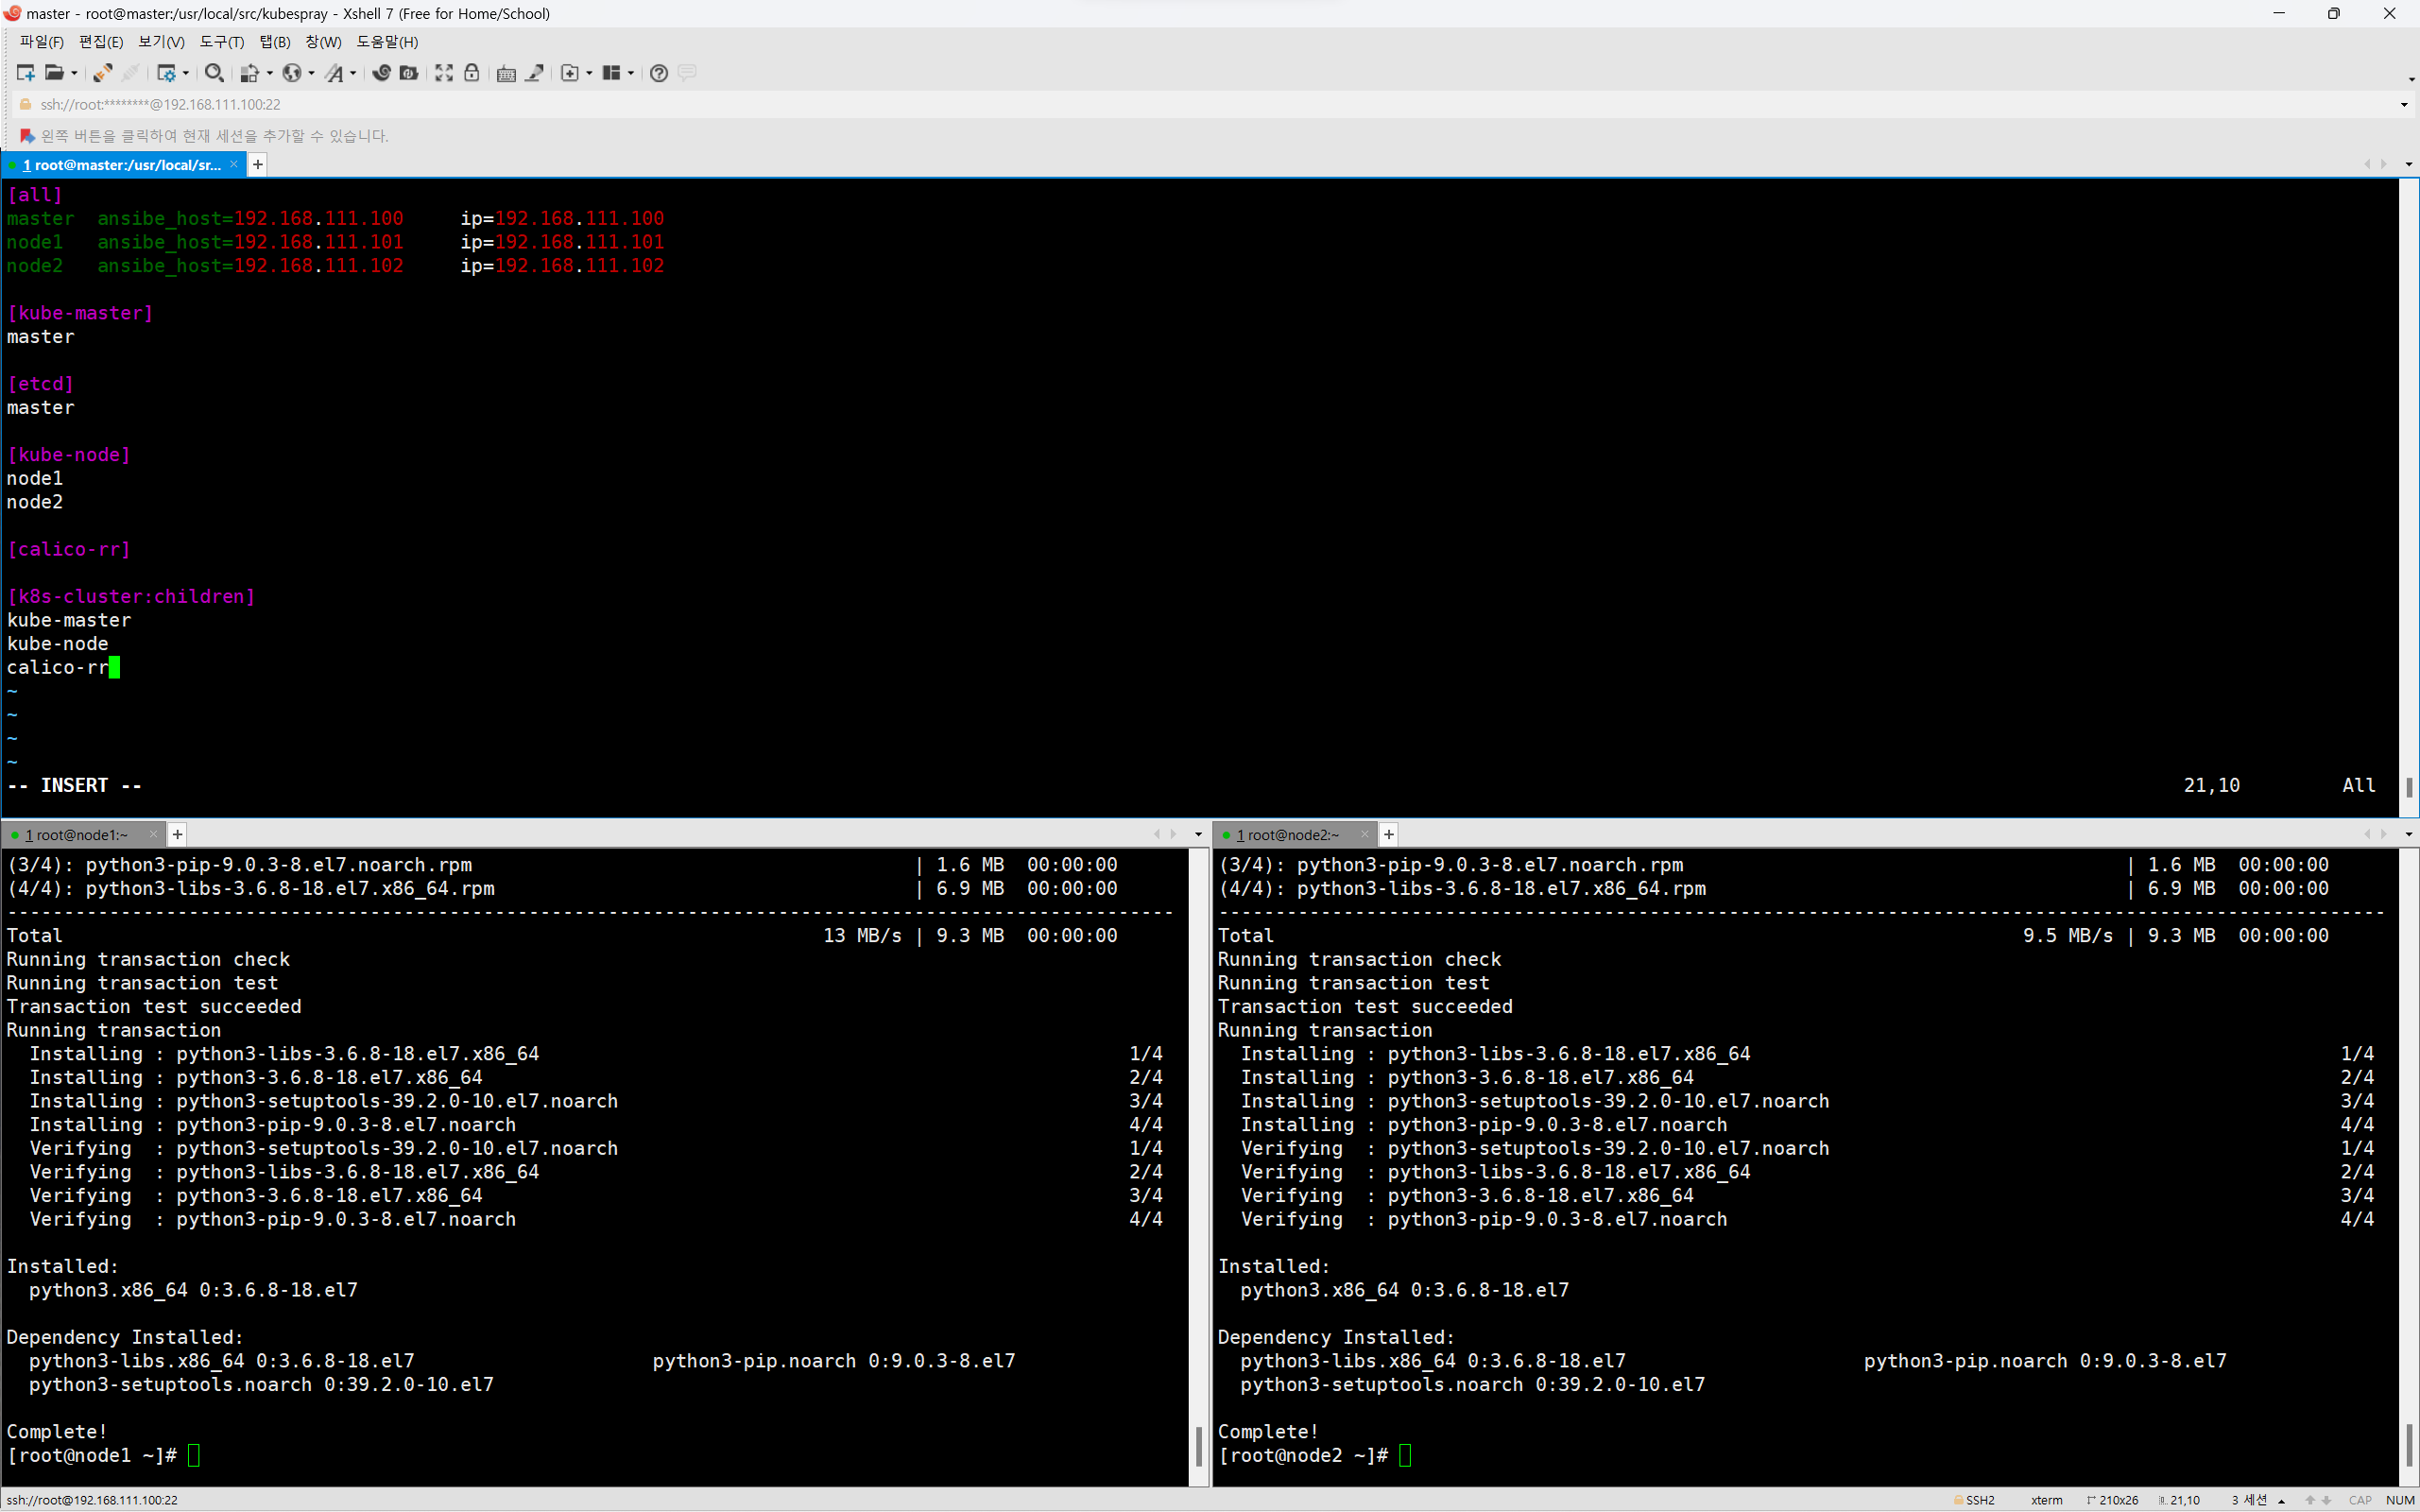The image size is (2420, 1512).
Task: Click the Help question mark icon
Action: point(658,73)
